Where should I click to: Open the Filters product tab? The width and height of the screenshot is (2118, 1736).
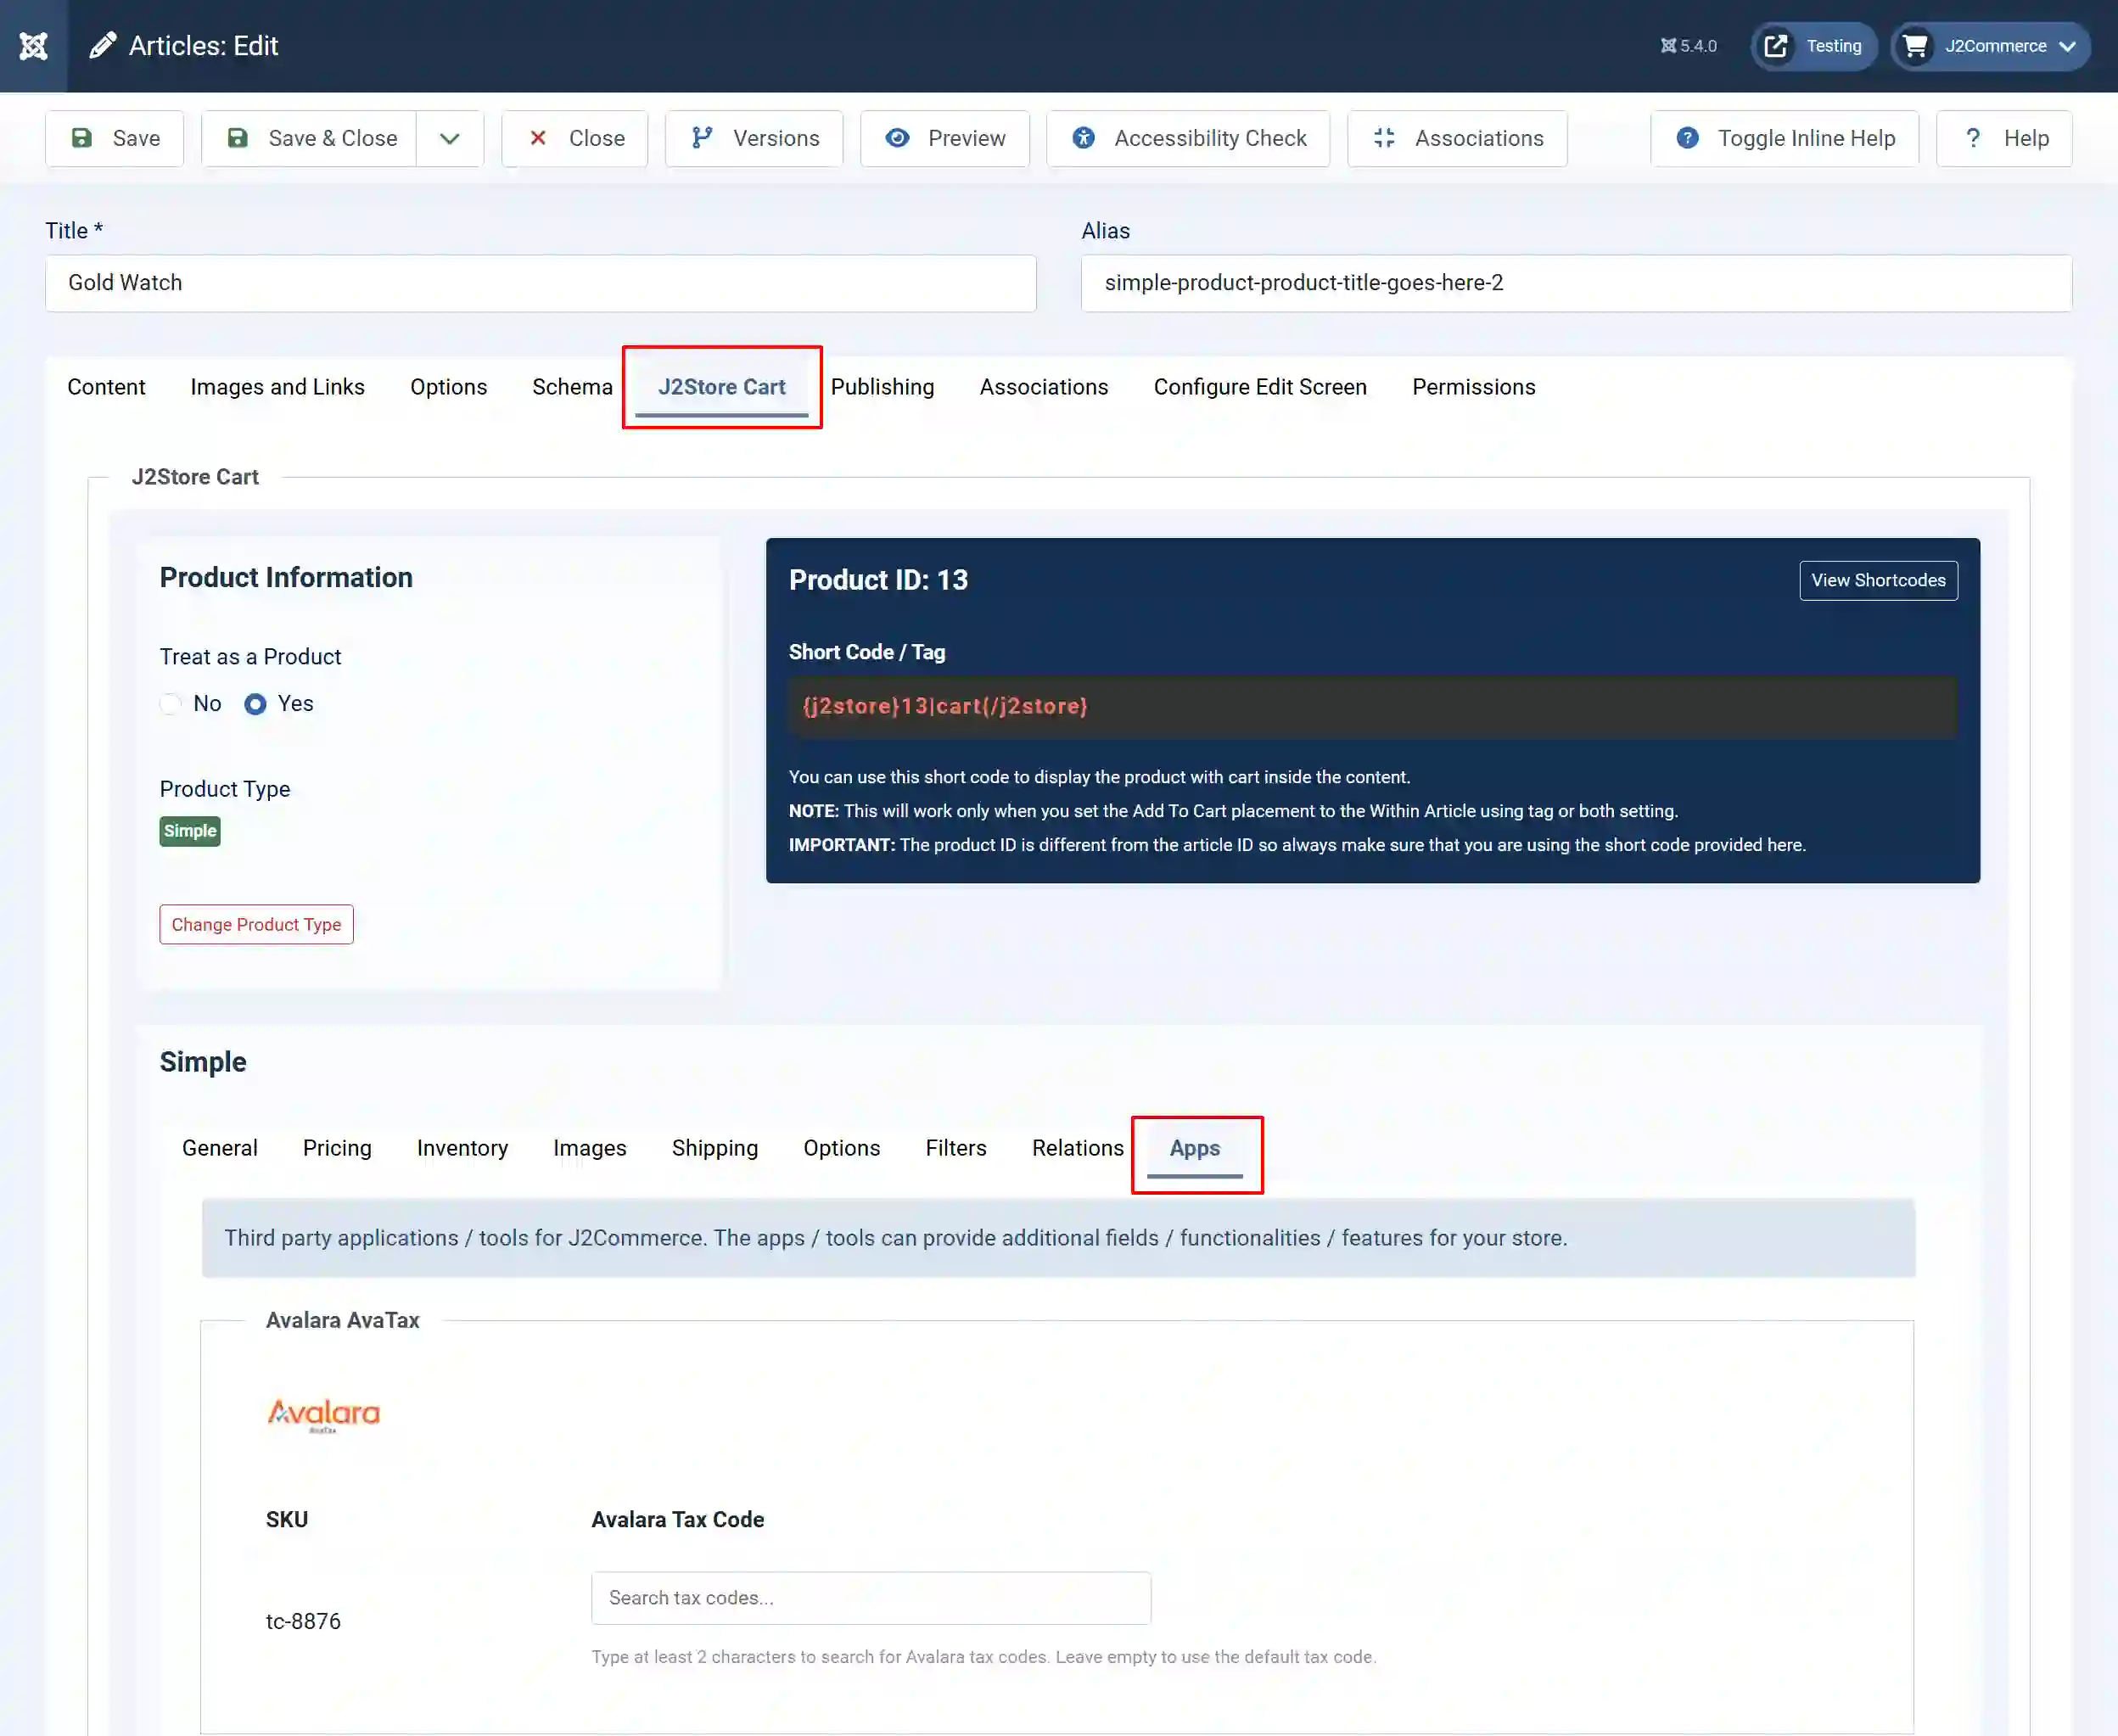(x=956, y=1148)
